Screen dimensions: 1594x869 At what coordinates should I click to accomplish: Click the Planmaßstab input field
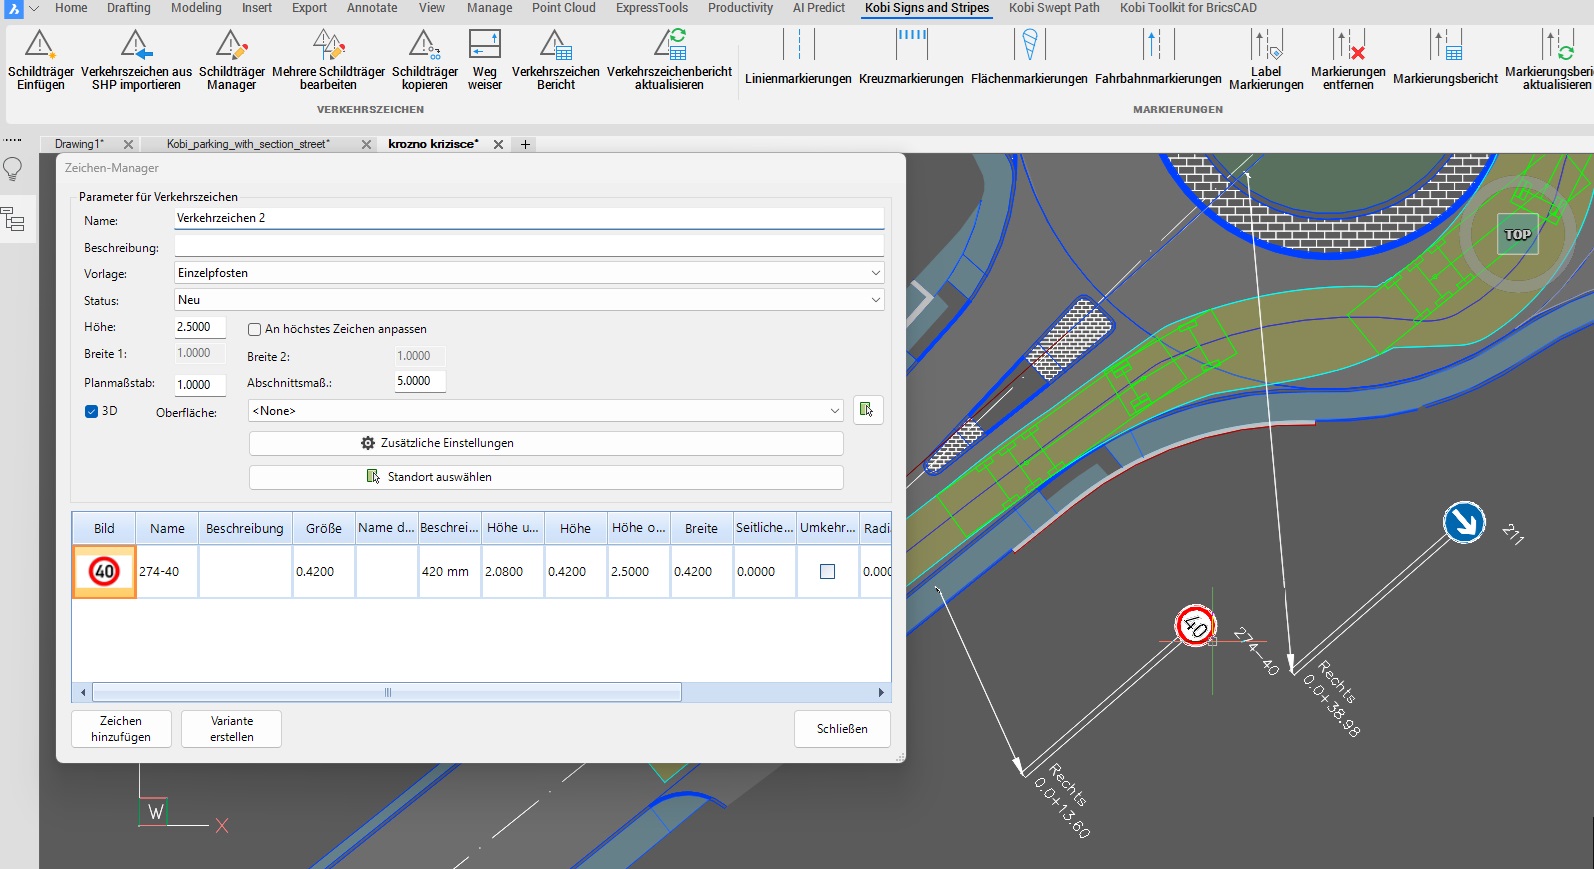(x=200, y=385)
